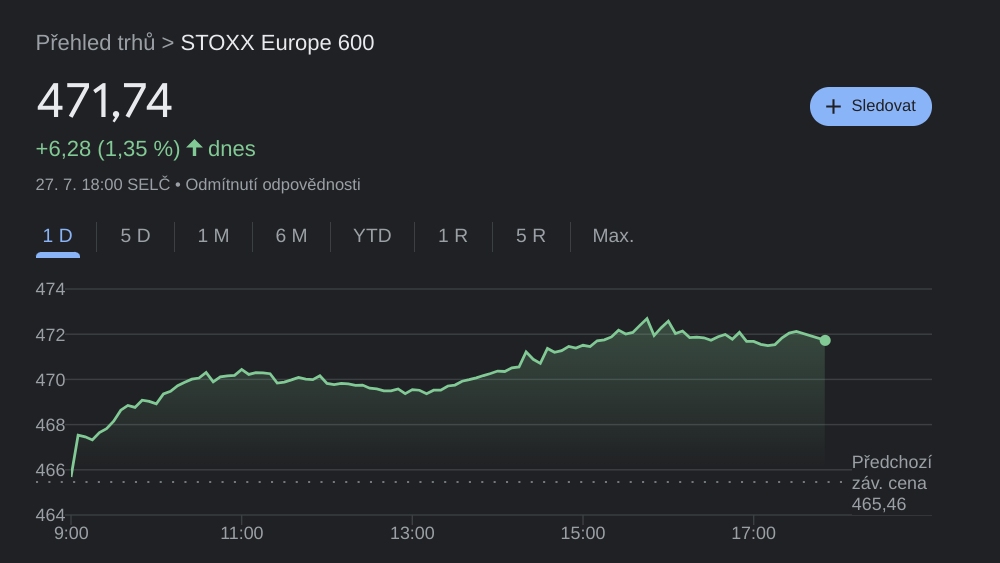1000x563 pixels.
Task: Click the 15:00 time axis label
Action: (583, 533)
